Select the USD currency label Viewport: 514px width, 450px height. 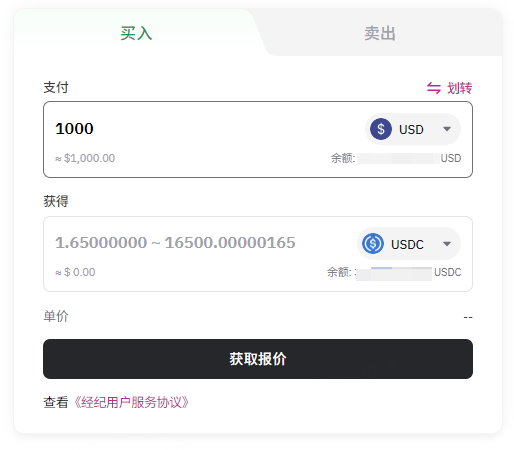point(411,129)
